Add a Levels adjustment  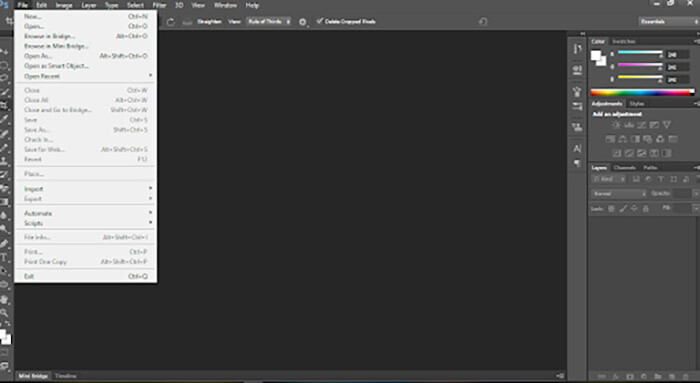tap(629, 125)
